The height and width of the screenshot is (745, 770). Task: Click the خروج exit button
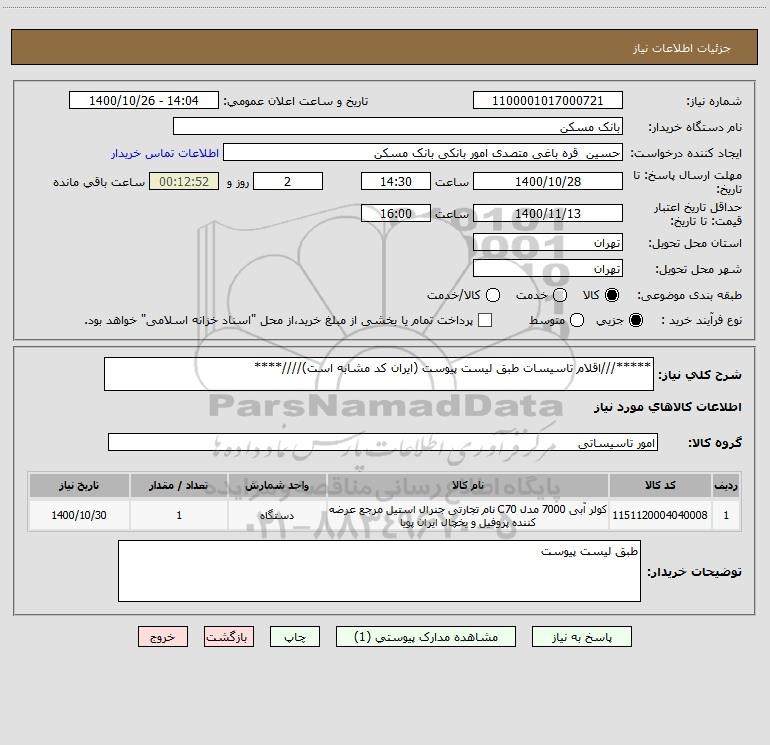[x=163, y=636]
